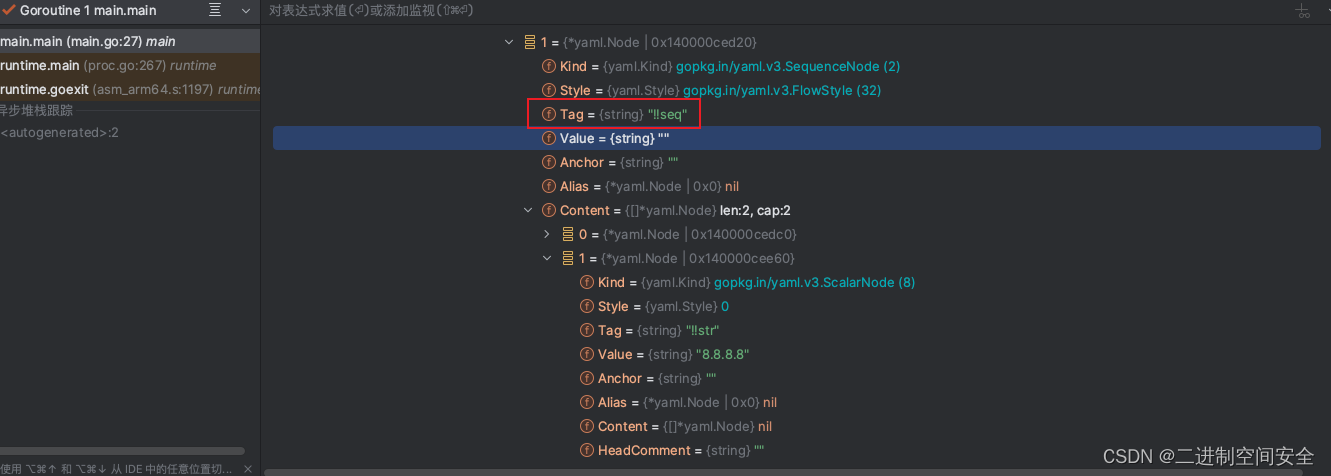
Task: Collapse the Content slice node
Action: [x=528, y=210]
